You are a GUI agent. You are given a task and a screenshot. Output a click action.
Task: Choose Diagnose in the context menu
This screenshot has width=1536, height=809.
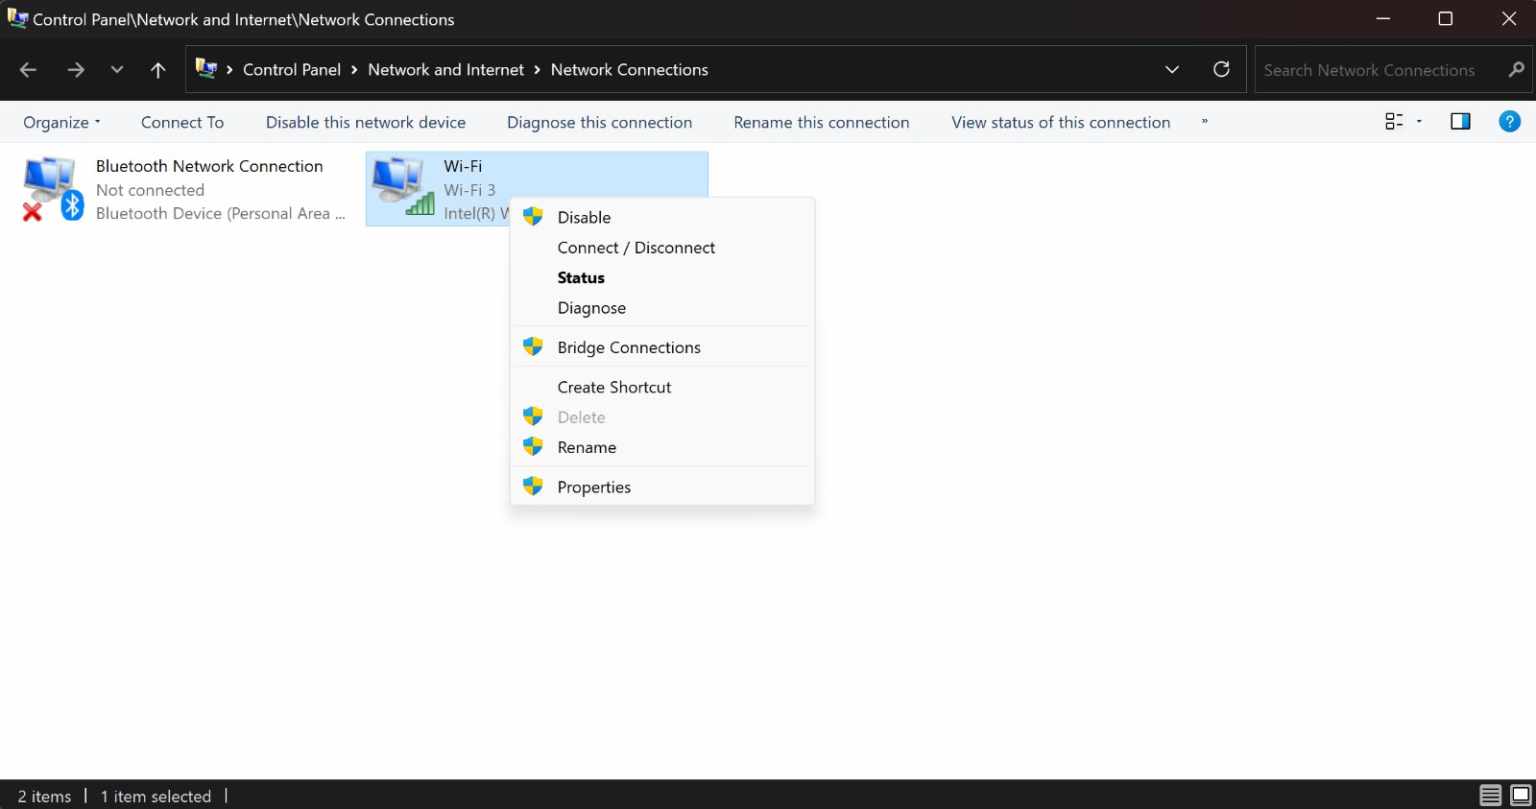(662, 308)
